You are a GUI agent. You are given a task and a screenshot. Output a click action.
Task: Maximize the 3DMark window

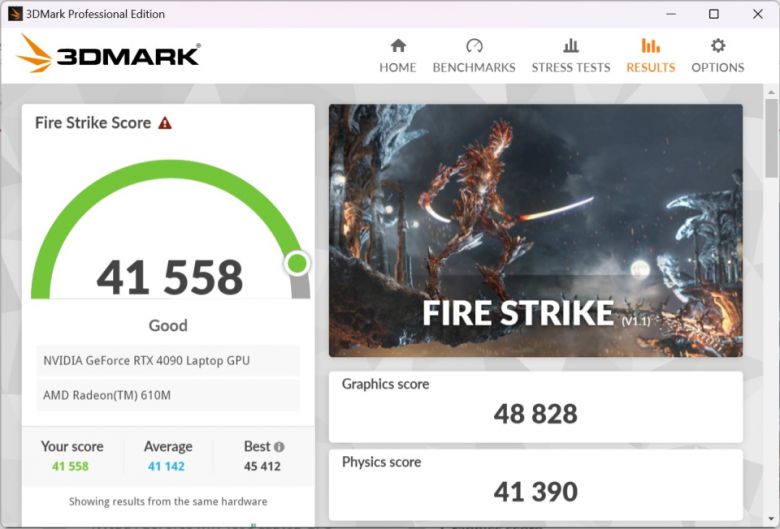714,14
